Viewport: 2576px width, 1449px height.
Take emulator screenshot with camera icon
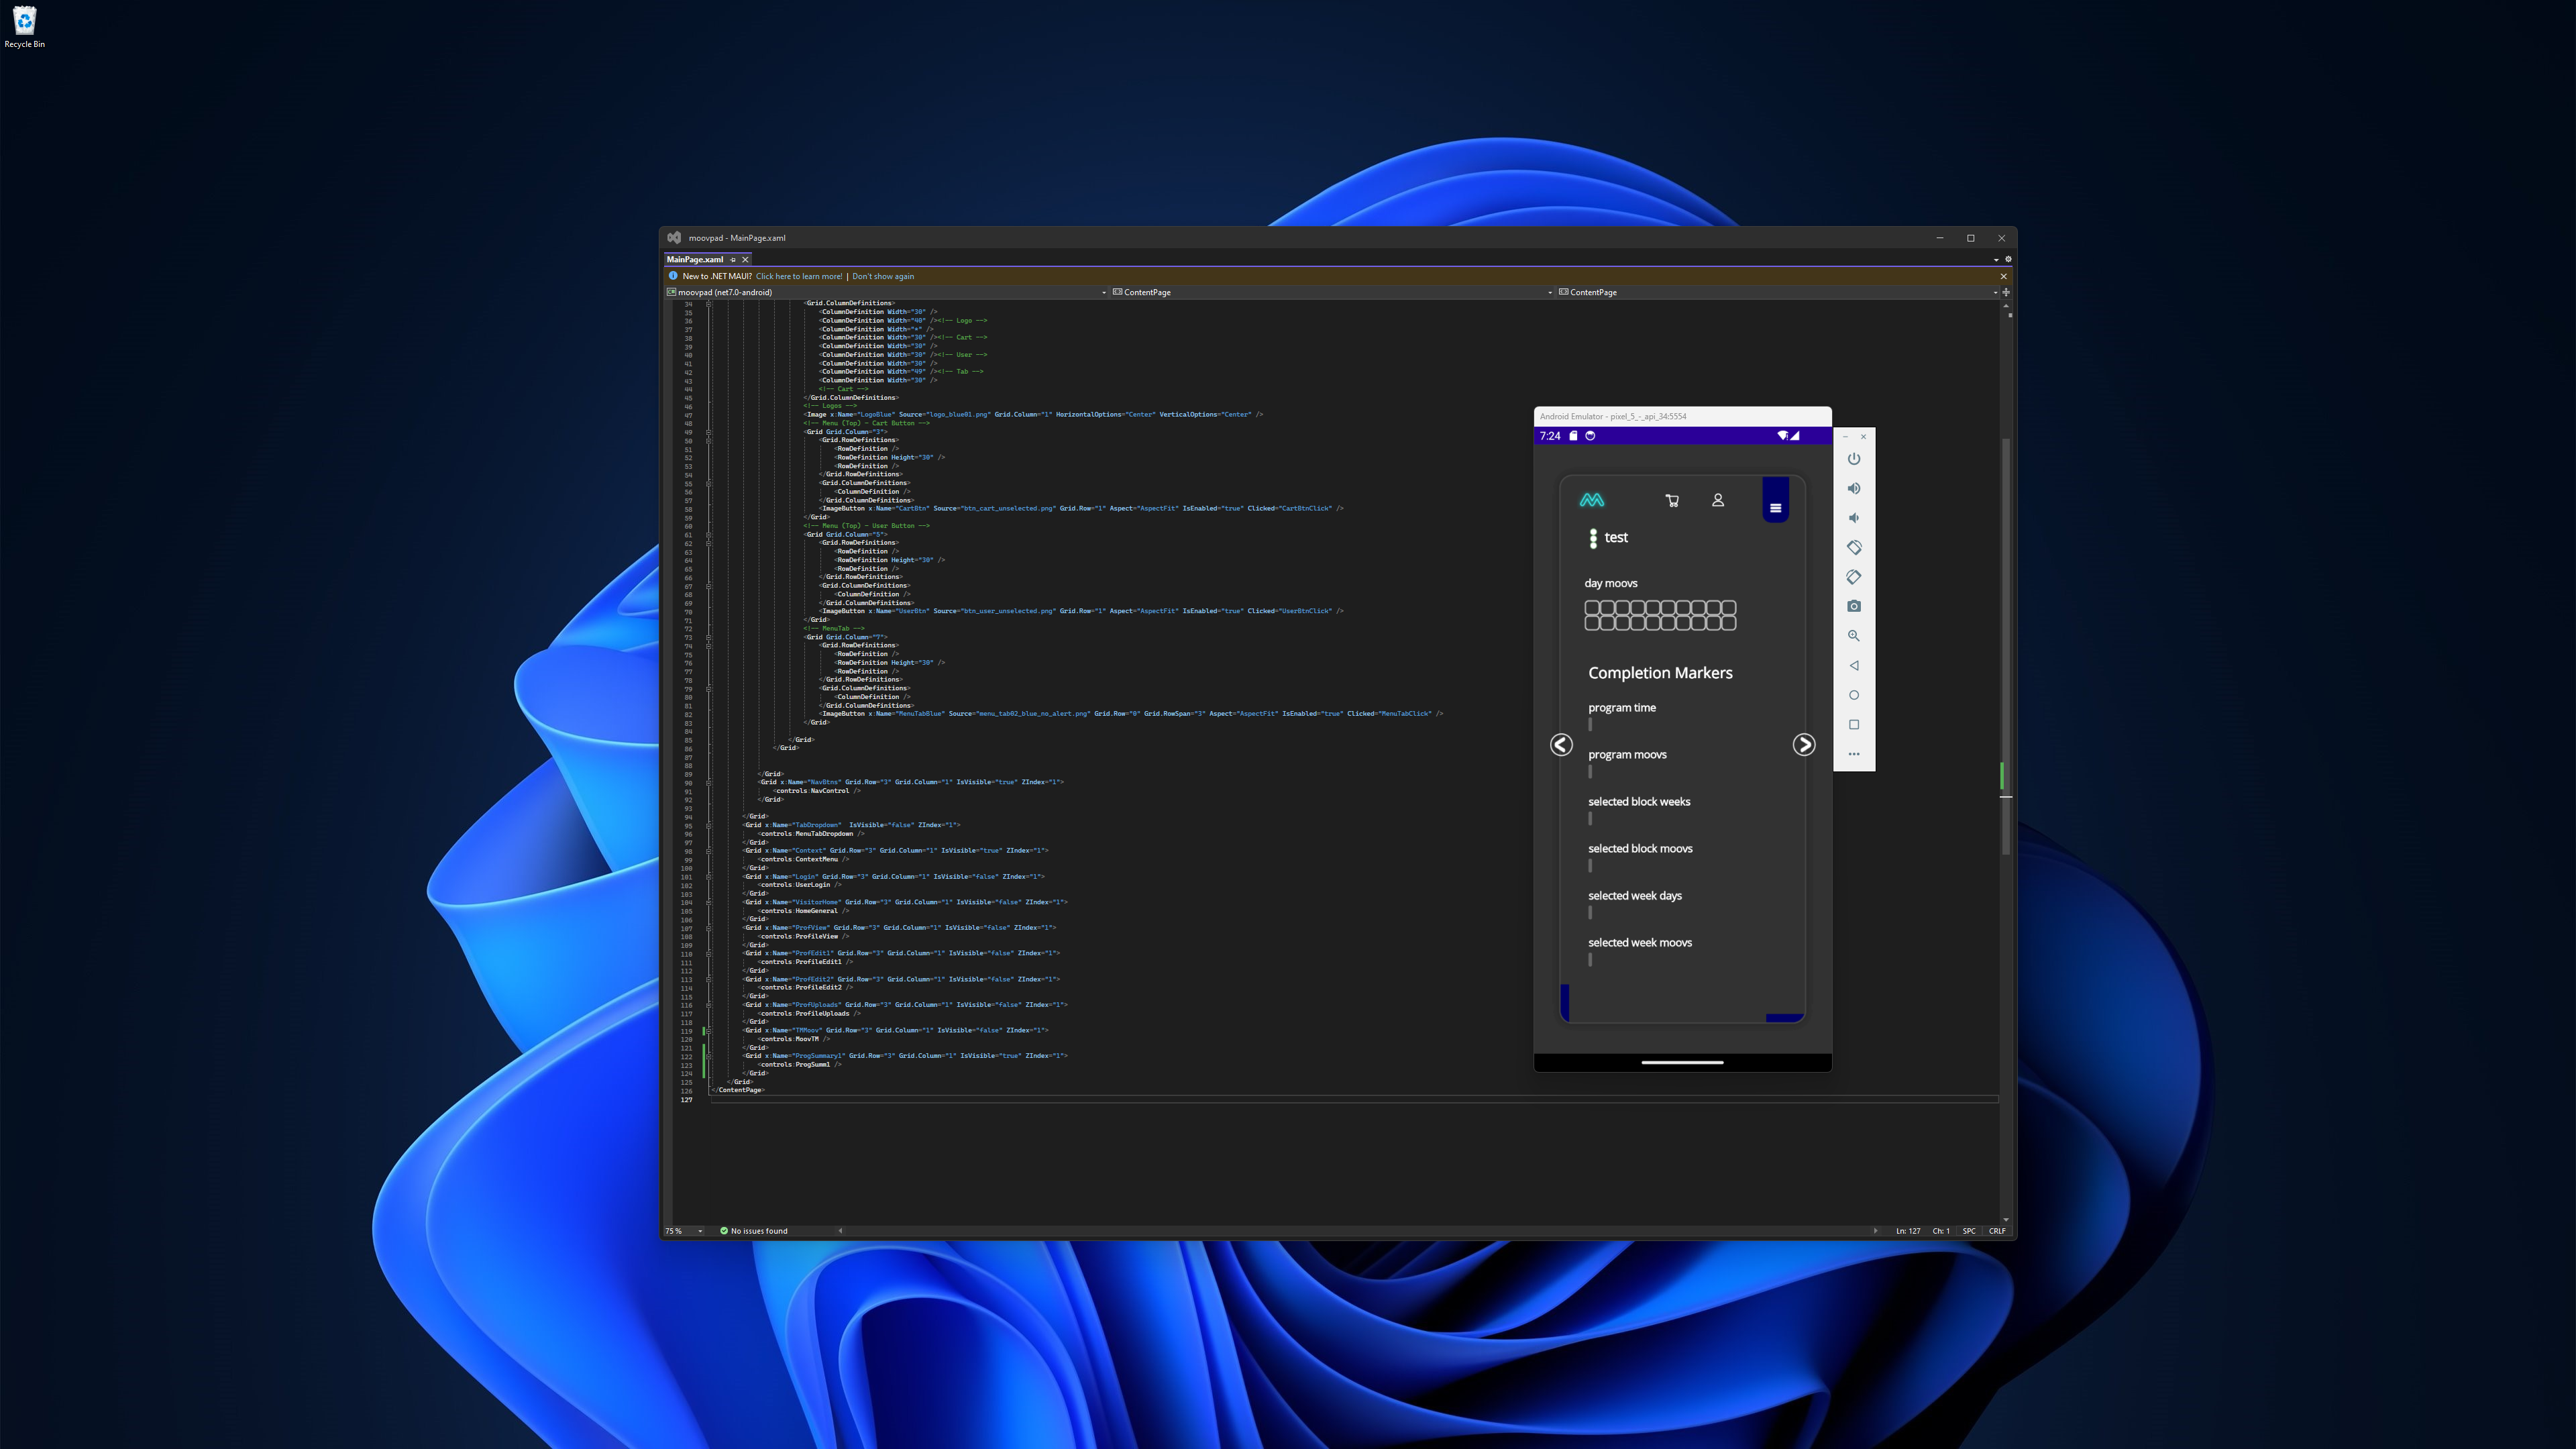click(1854, 606)
